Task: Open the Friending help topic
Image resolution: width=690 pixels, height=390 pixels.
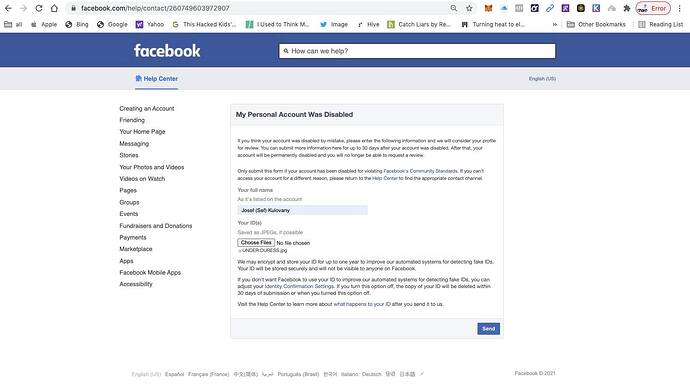Action: pyautogui.click(x=132, y=120)
